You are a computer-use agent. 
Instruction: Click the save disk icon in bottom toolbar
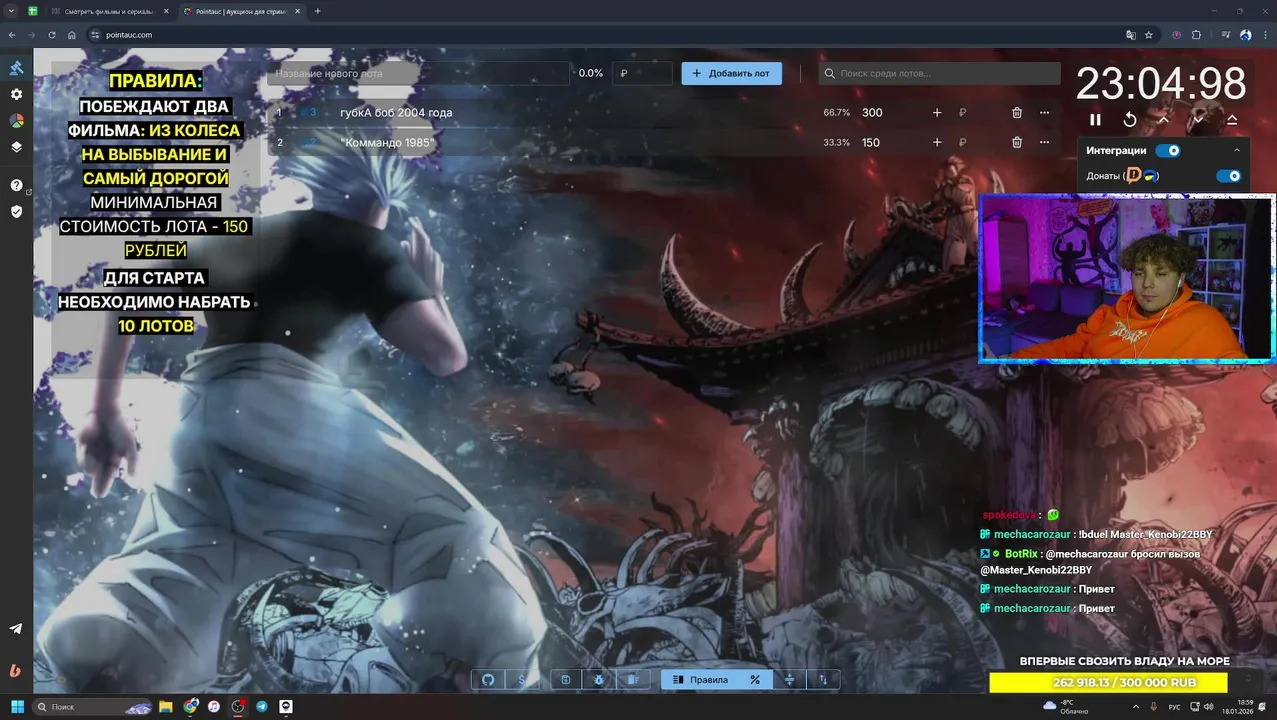(565, 680)
